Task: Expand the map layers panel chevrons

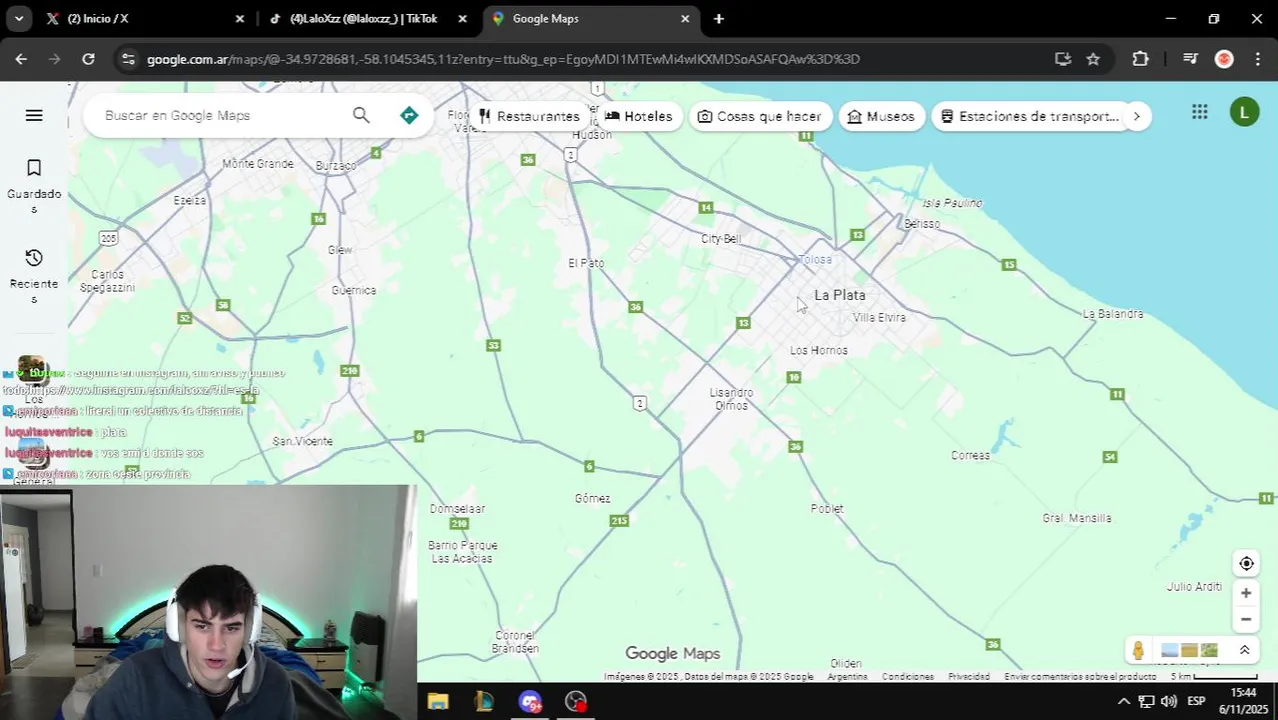Action: (x=1244, y=650)
